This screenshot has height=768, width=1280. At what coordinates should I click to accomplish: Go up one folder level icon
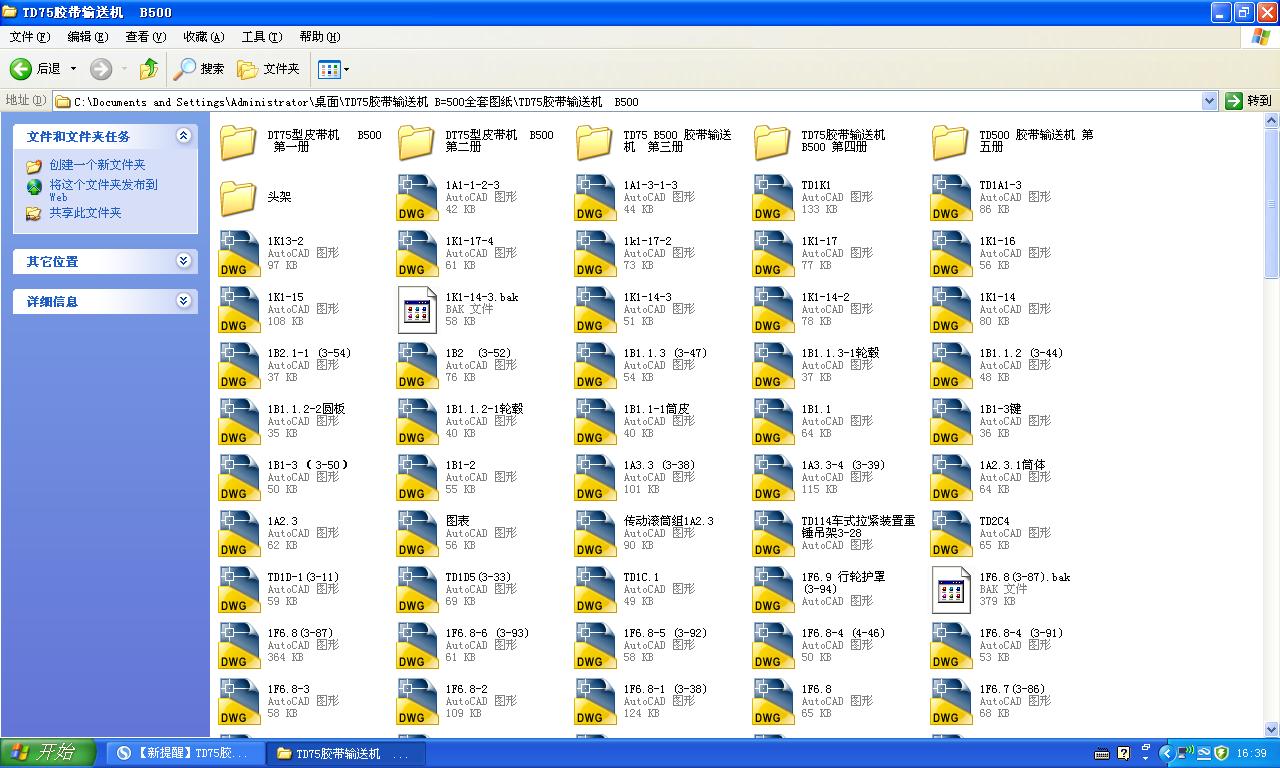coord(148,69)
